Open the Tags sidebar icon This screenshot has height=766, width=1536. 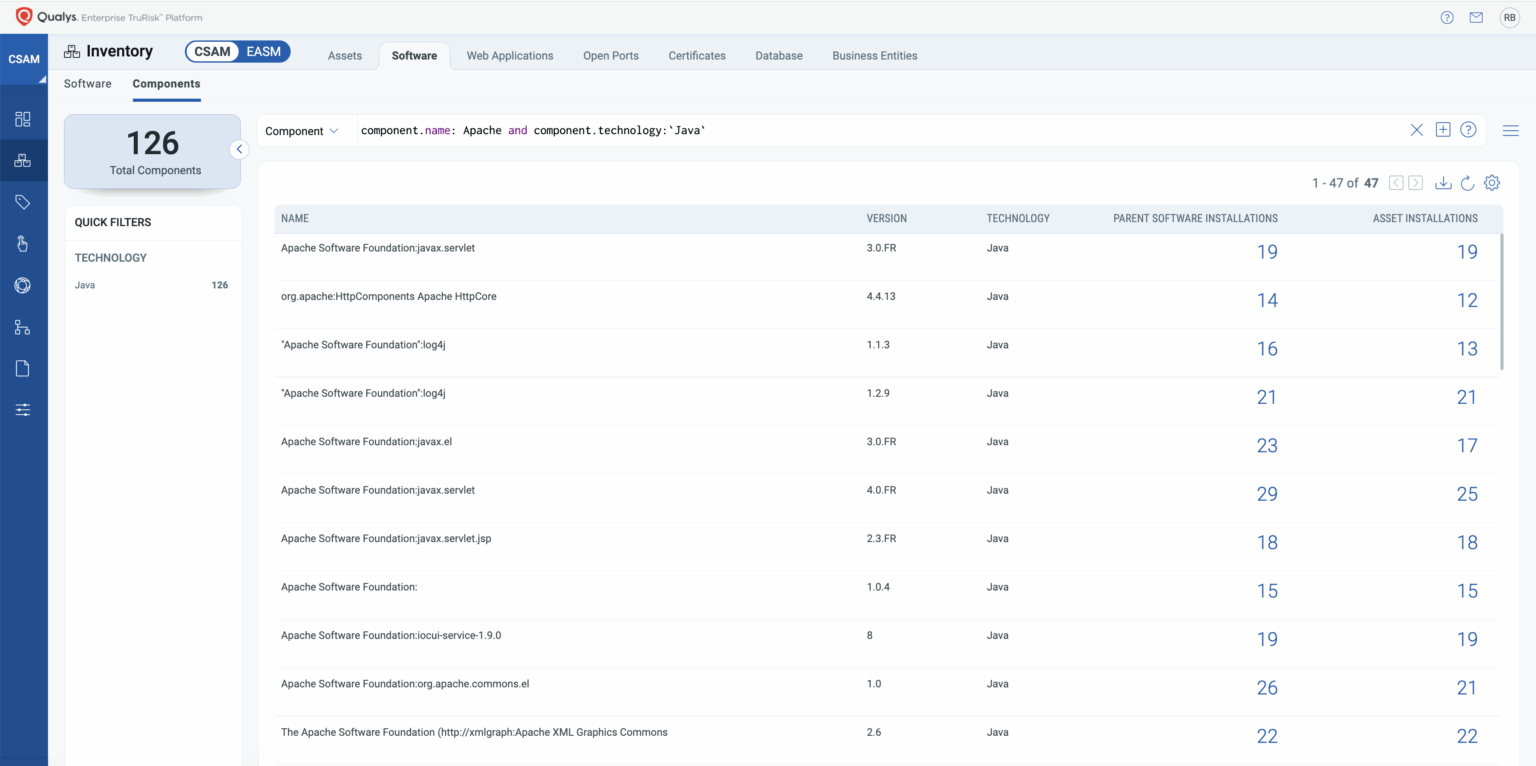tap(22, 200)
